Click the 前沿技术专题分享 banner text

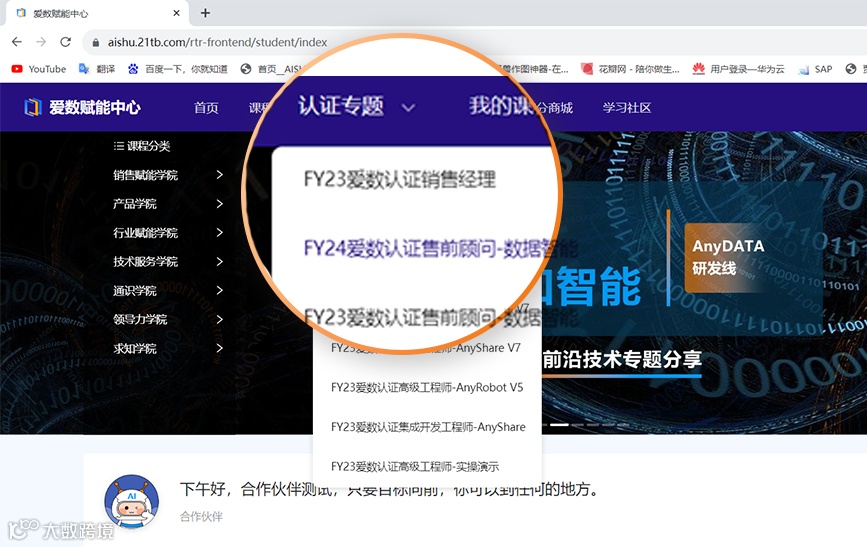tap(623, 360)
